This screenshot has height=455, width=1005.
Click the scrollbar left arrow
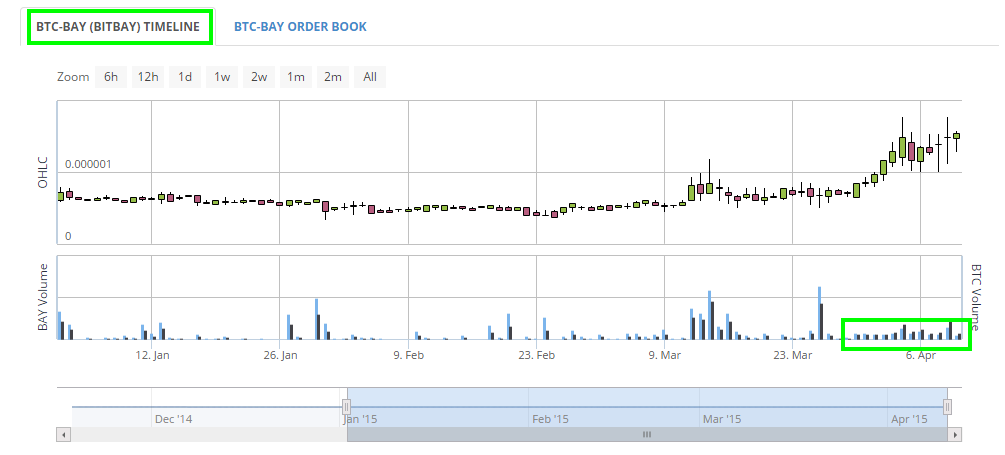[x=64, y=434]
